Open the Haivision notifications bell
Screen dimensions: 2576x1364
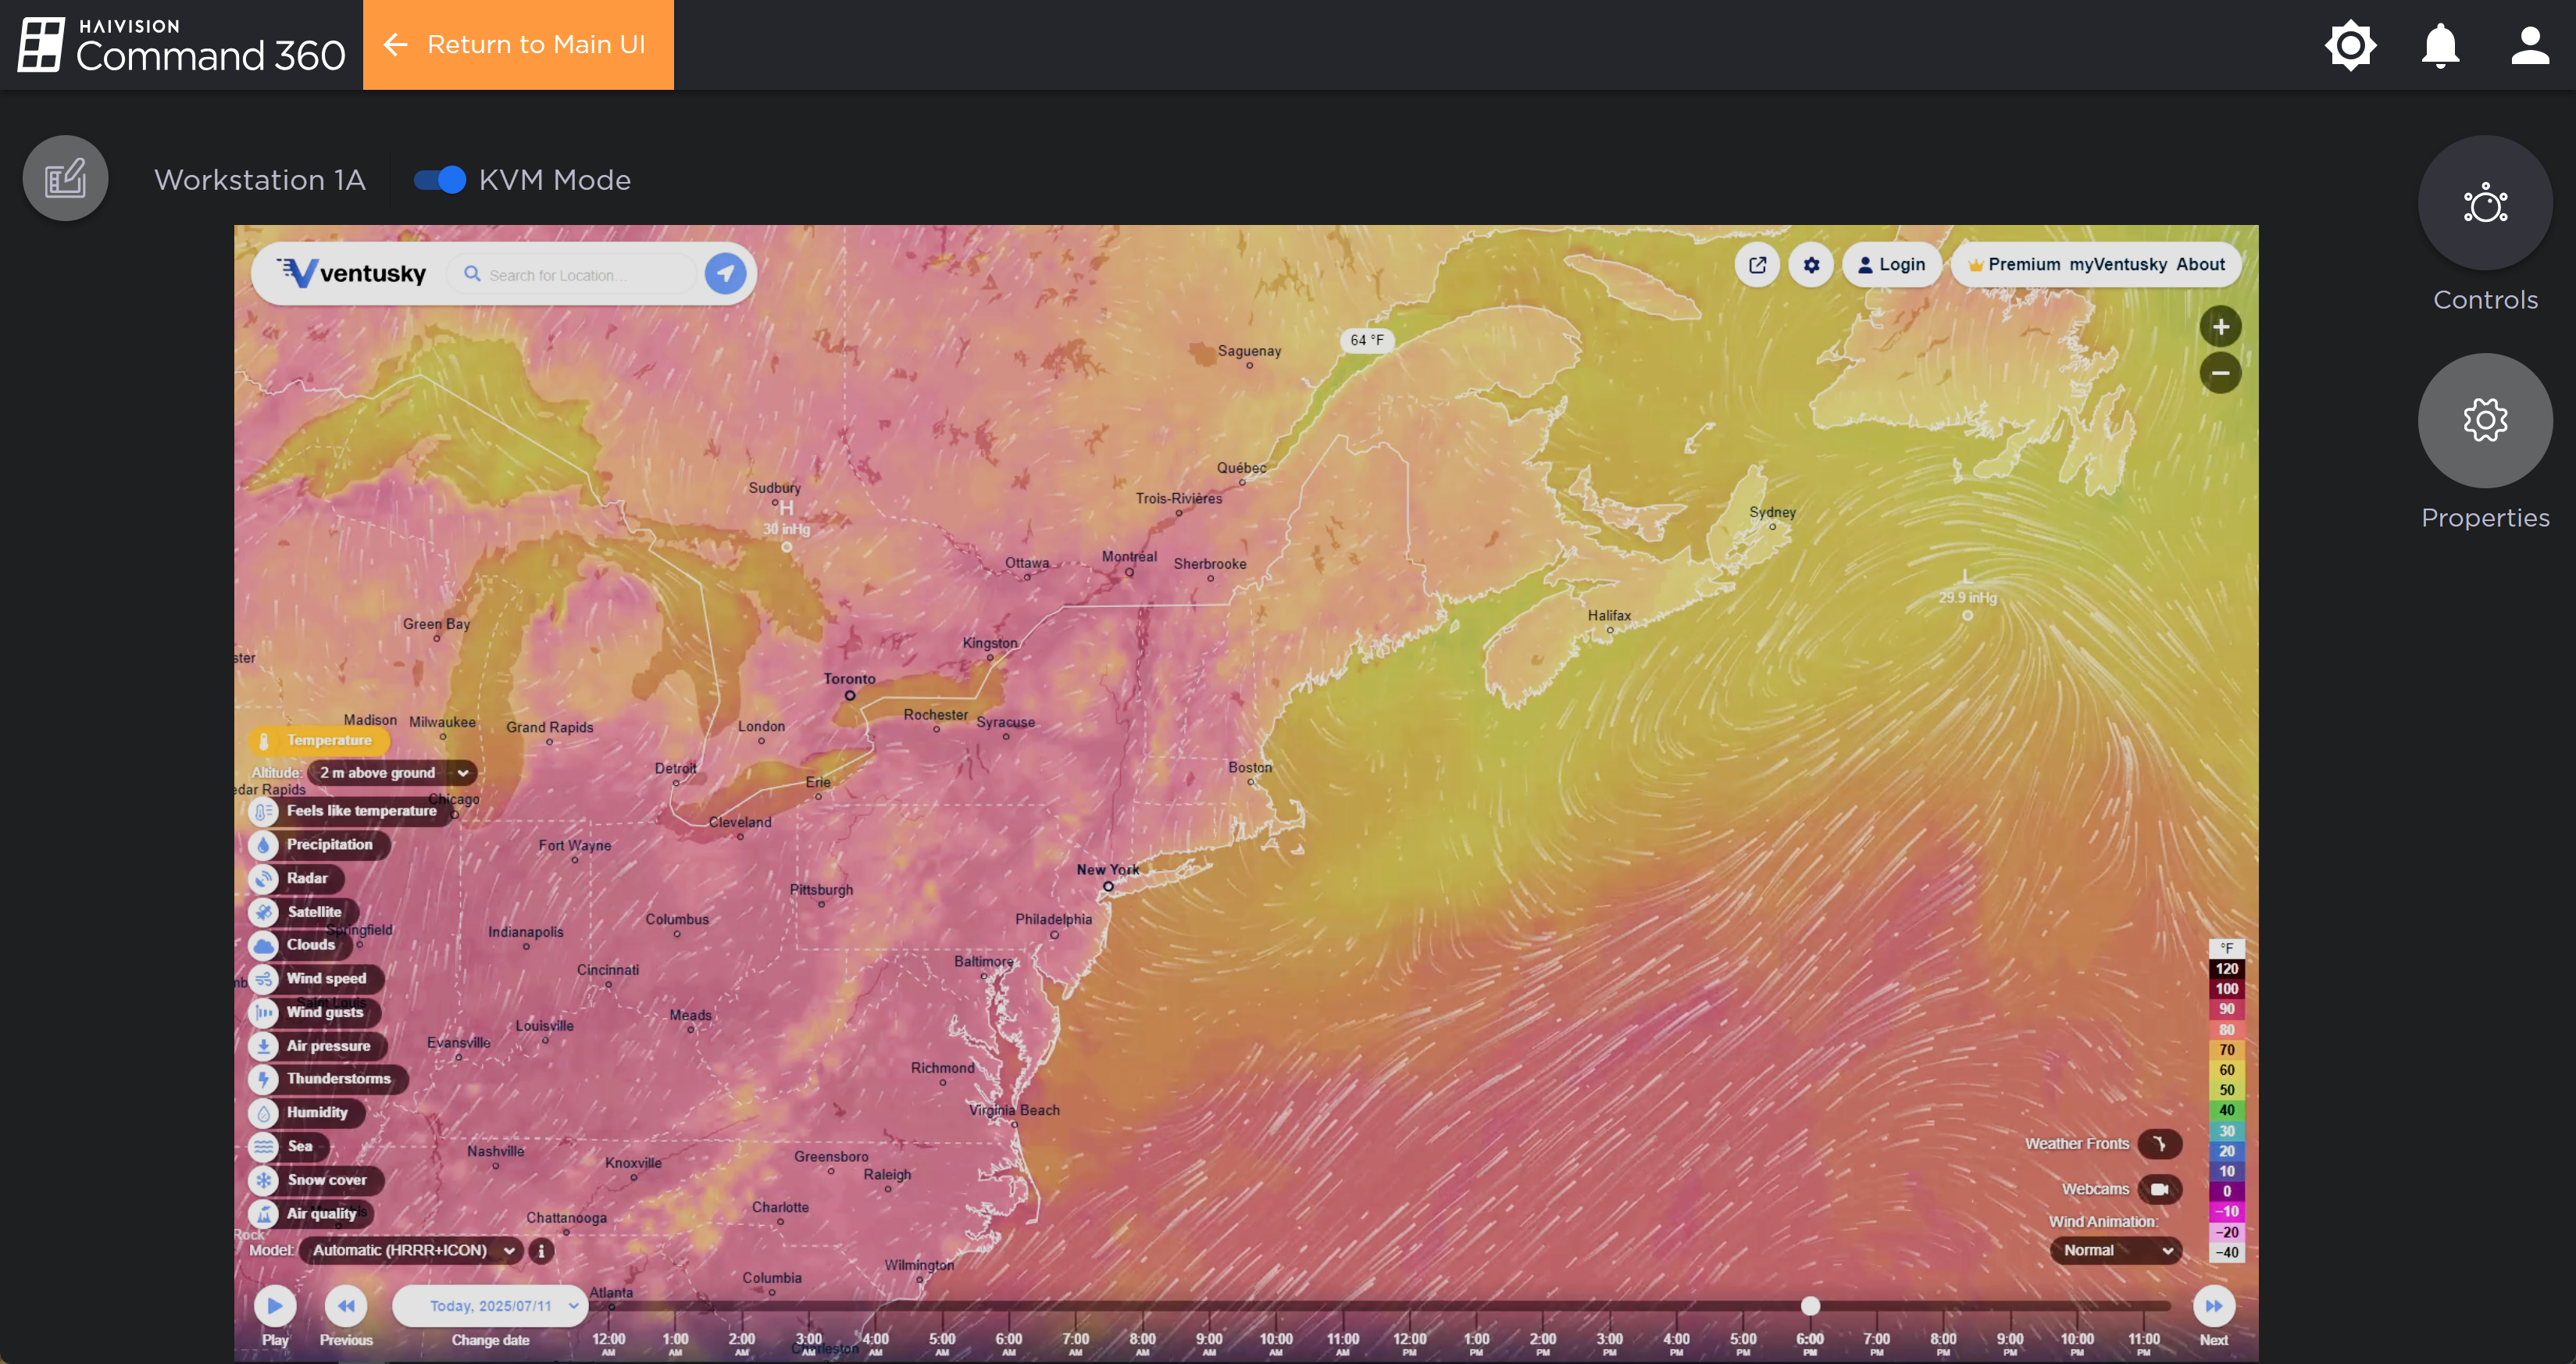click(2440, 45)
